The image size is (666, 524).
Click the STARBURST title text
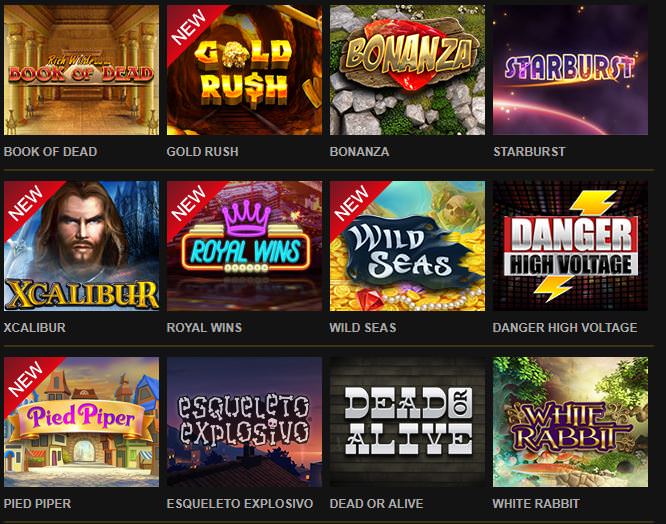[529, 152]
